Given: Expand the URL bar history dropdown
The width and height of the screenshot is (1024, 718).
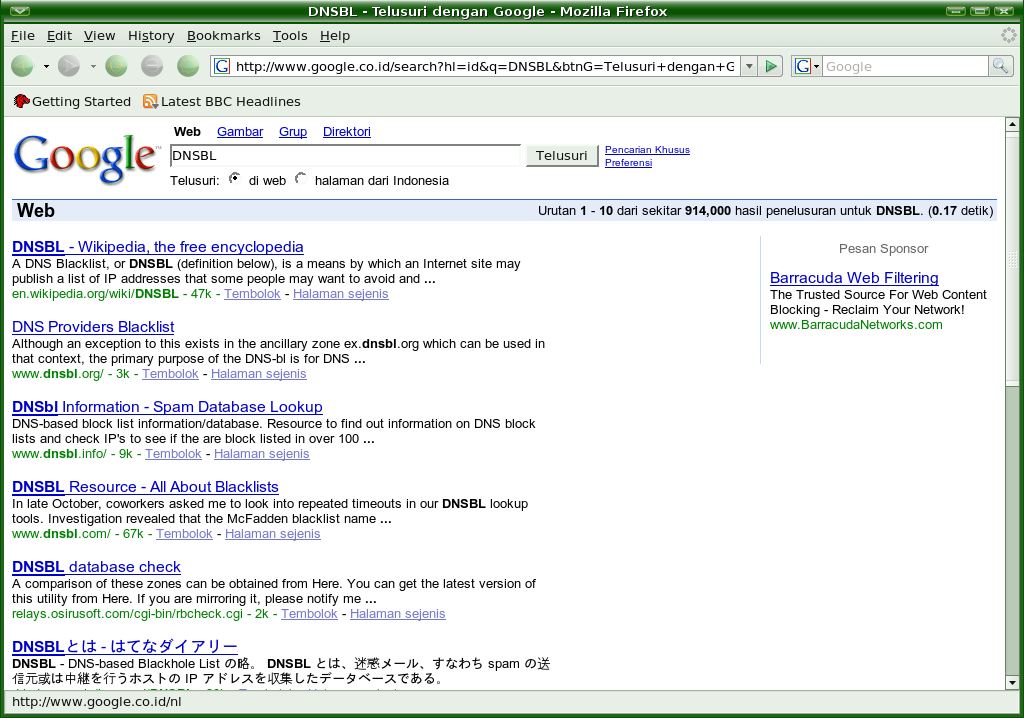Looking at the screenshot, I should click(x=749, y=66).
